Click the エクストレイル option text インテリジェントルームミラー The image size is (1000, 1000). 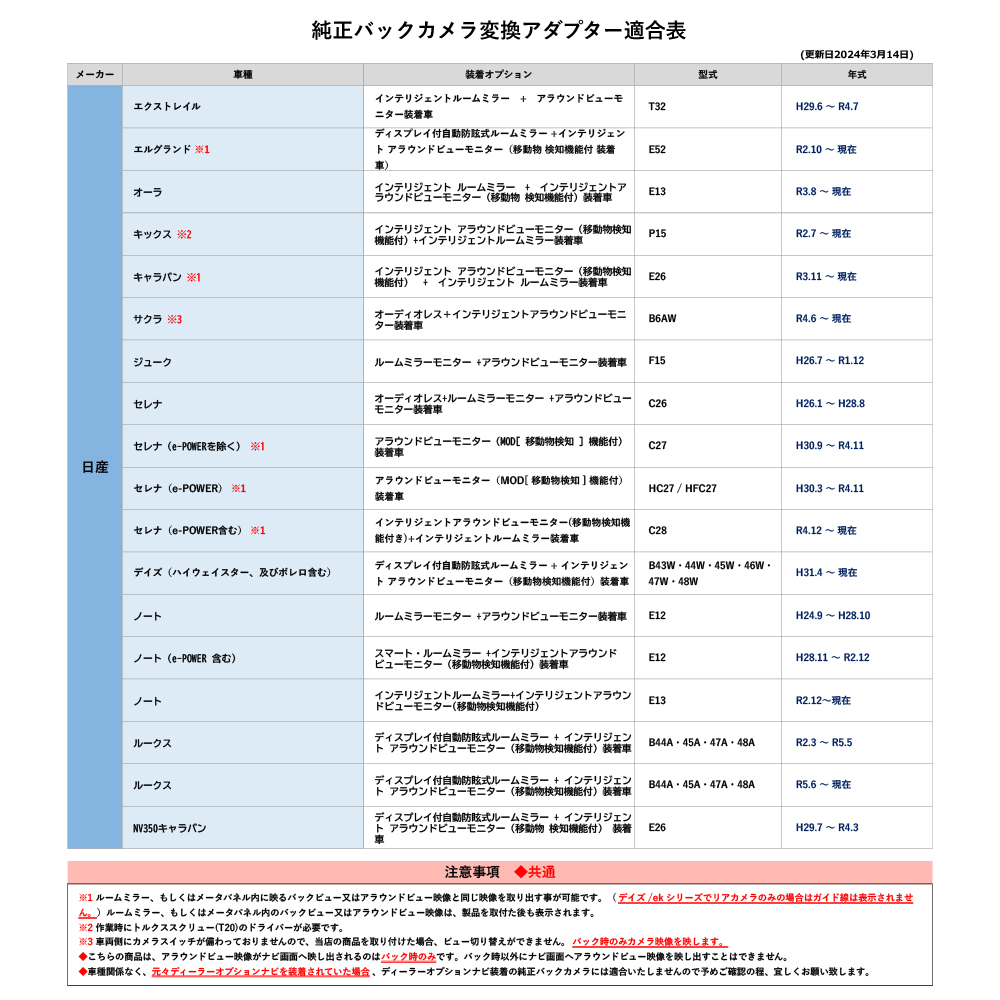442,98
